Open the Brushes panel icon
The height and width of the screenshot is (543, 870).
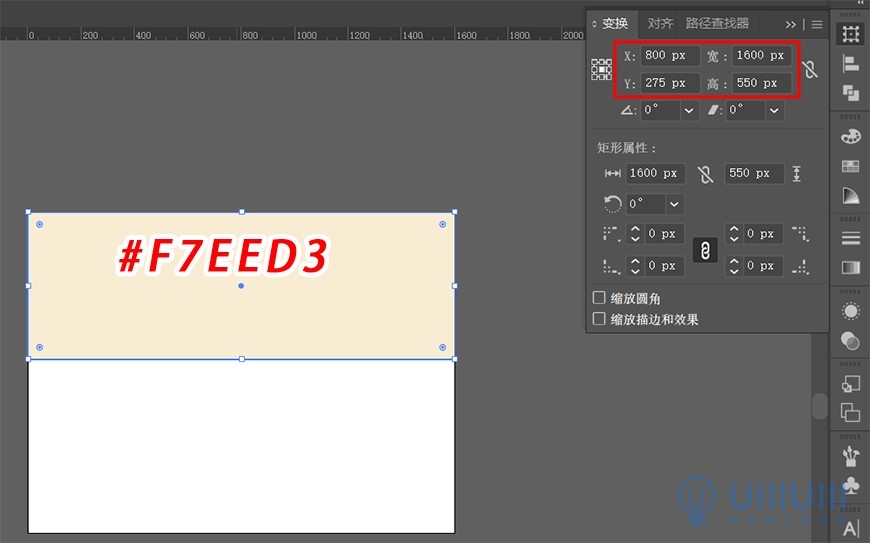(x=850, y=456)
